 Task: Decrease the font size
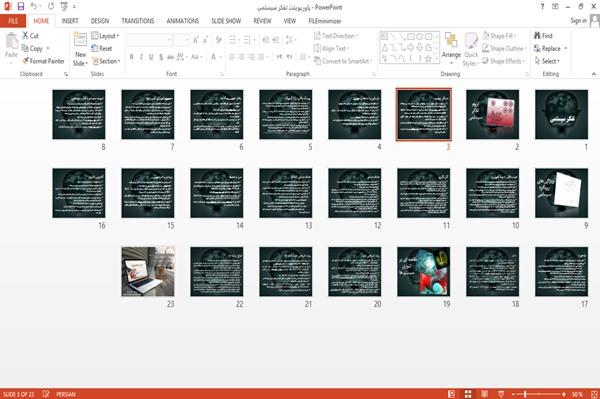pyautogui.click(x=205, y=40)
